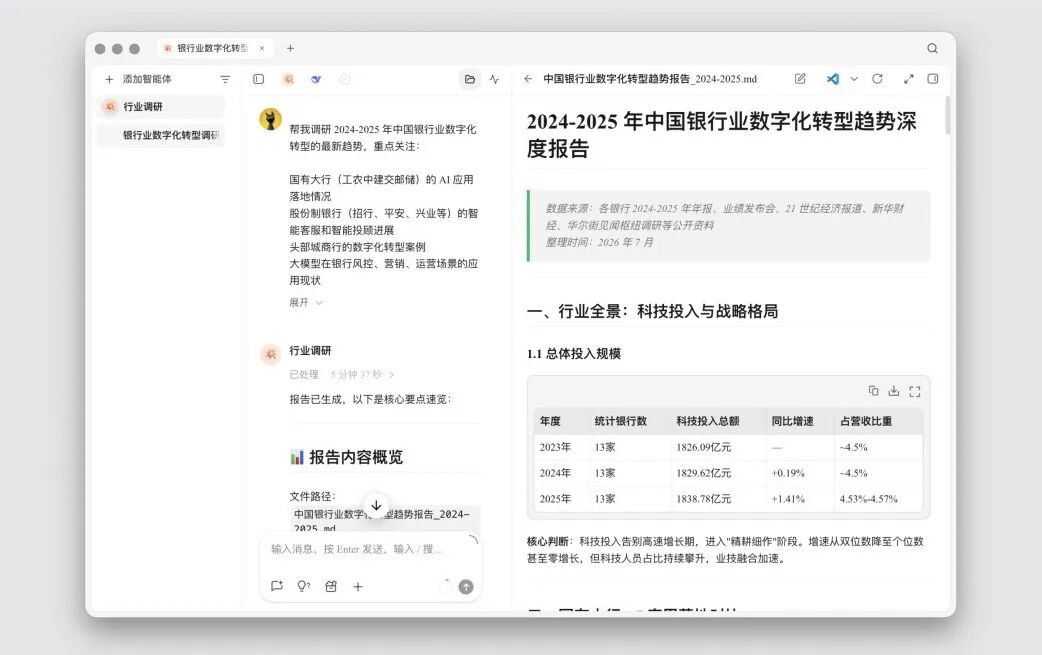The image size is (1042, 655).
Task: Jump to bottom with down-arrow button
Action: pos(376,506)
